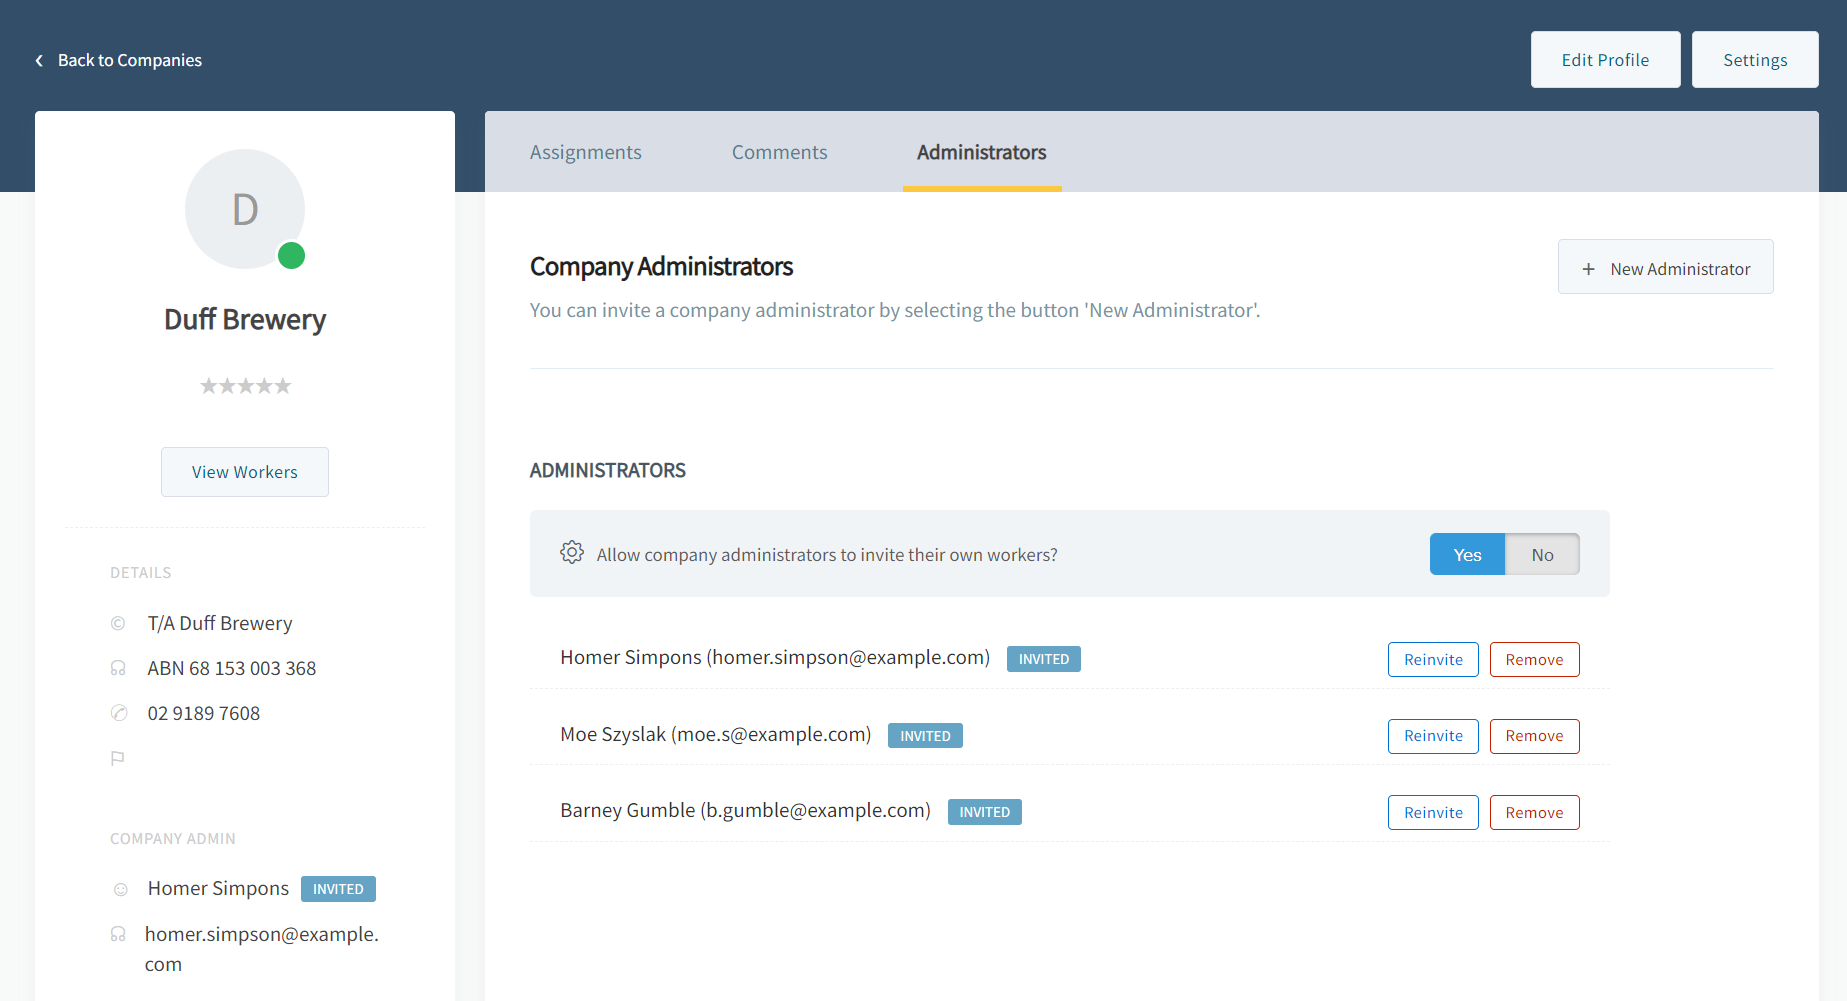Click the copyright icon next to T/A Duff Brewery
The image size is (1847, 1001).
(118, 624)
